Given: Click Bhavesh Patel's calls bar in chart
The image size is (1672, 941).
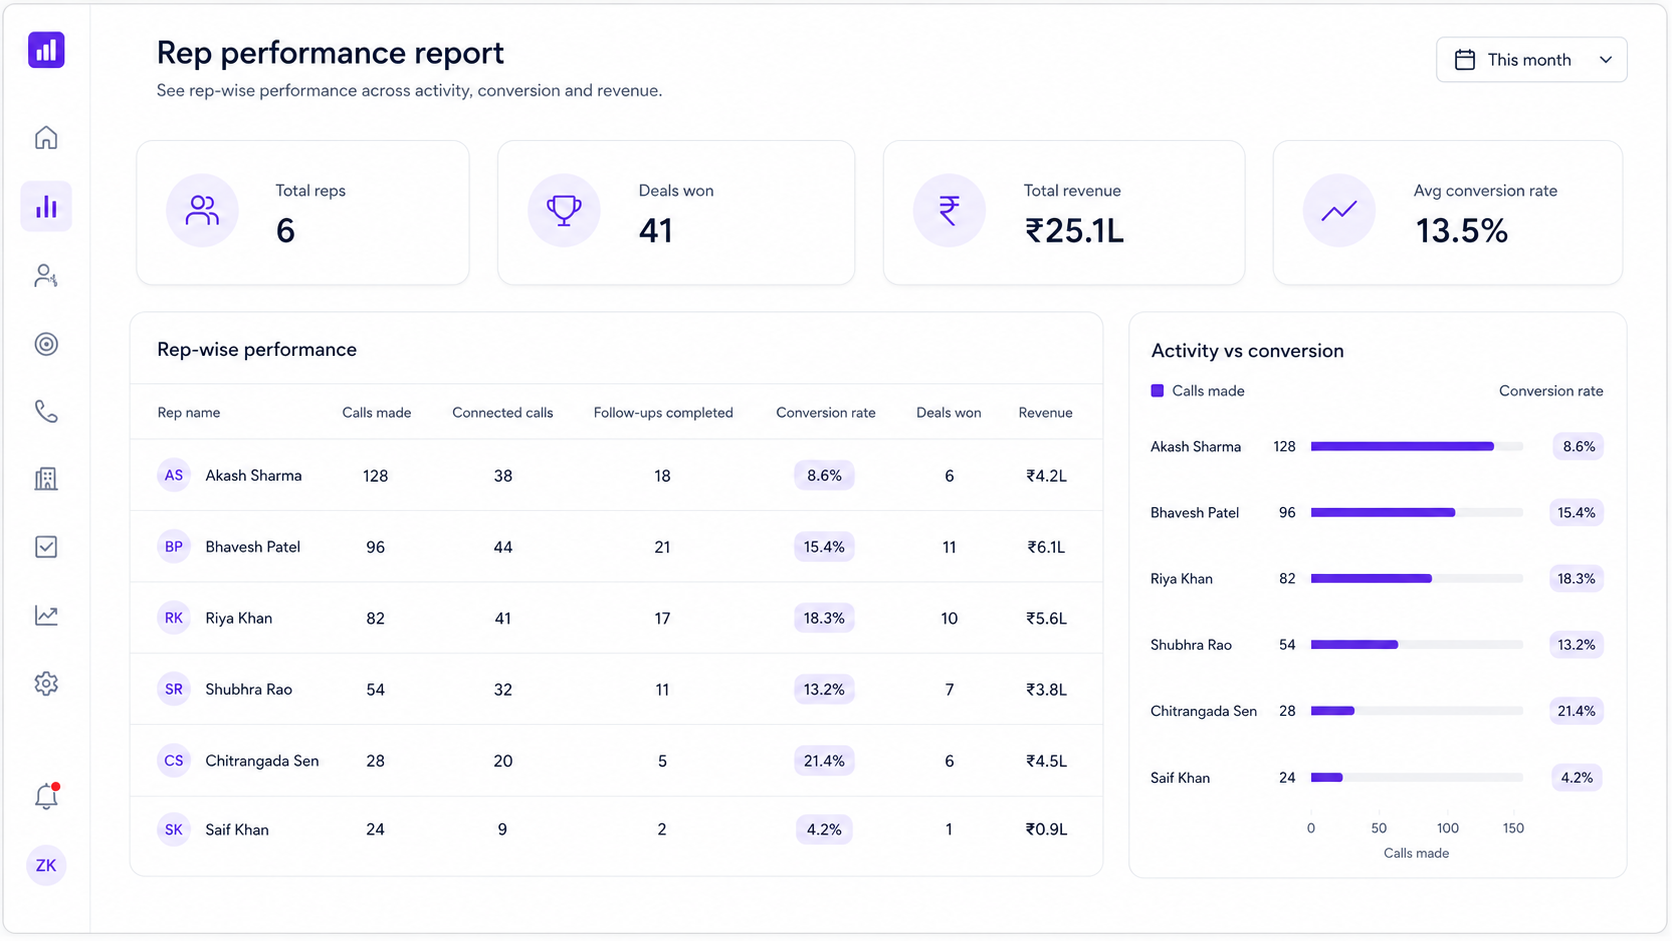Looking at the screenshot, I should pyautogui.click(x=1383, y=513).
